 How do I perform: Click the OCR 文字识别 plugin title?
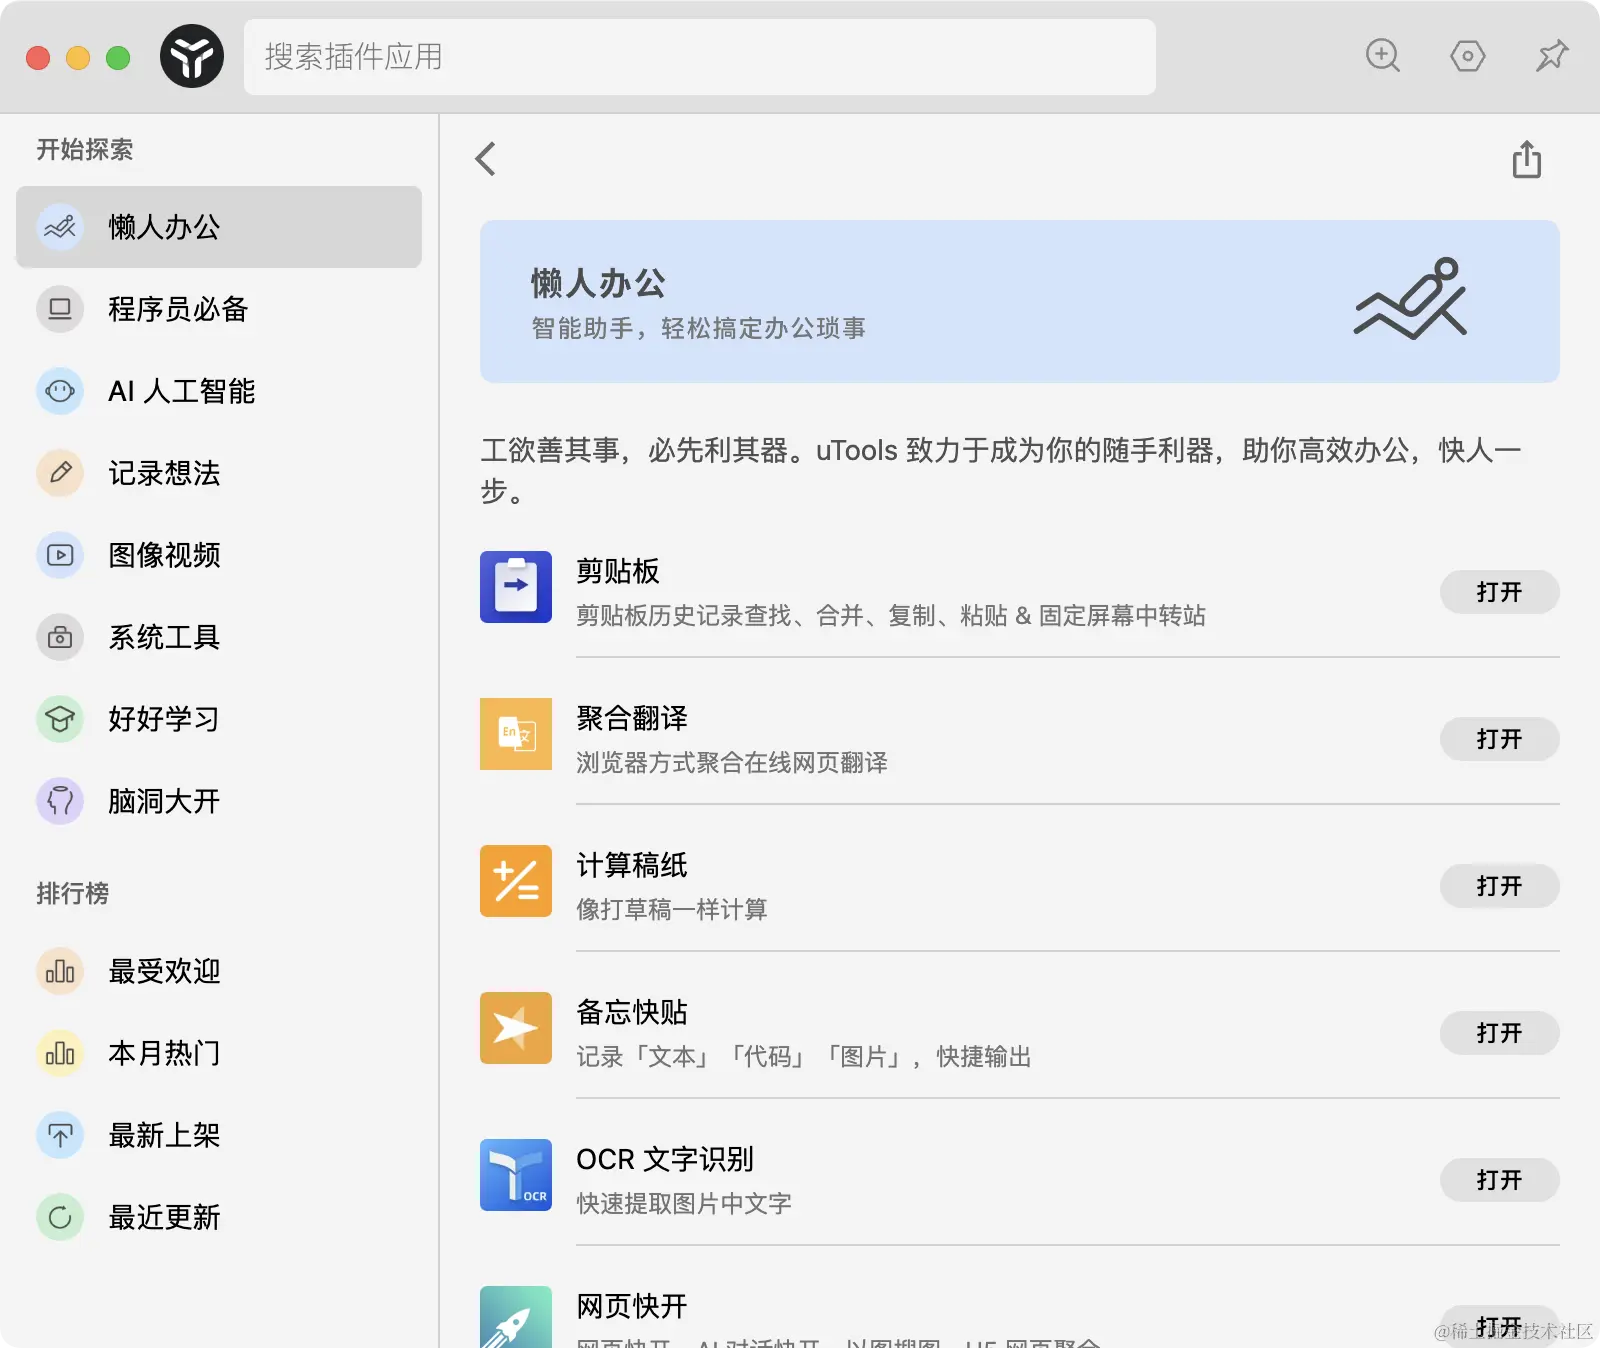pyautogui.click(x=665, y=1159)
